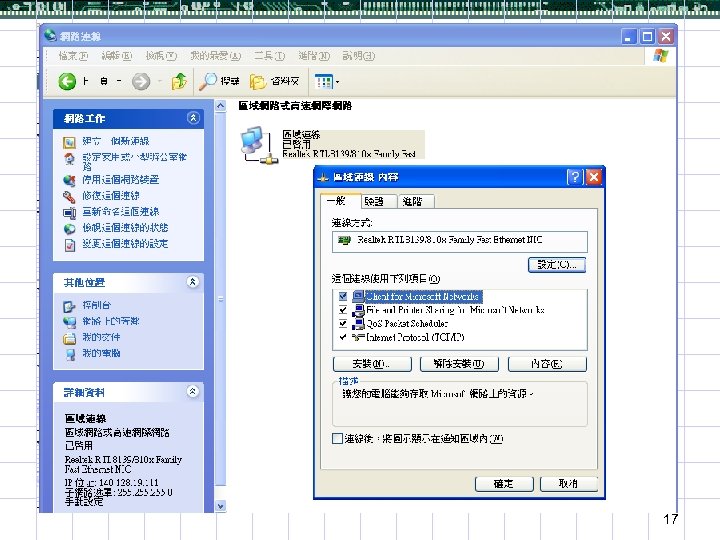720x540 pixels.
Task: Click the home or small office network setup icon
Action: tap(69, 159)
